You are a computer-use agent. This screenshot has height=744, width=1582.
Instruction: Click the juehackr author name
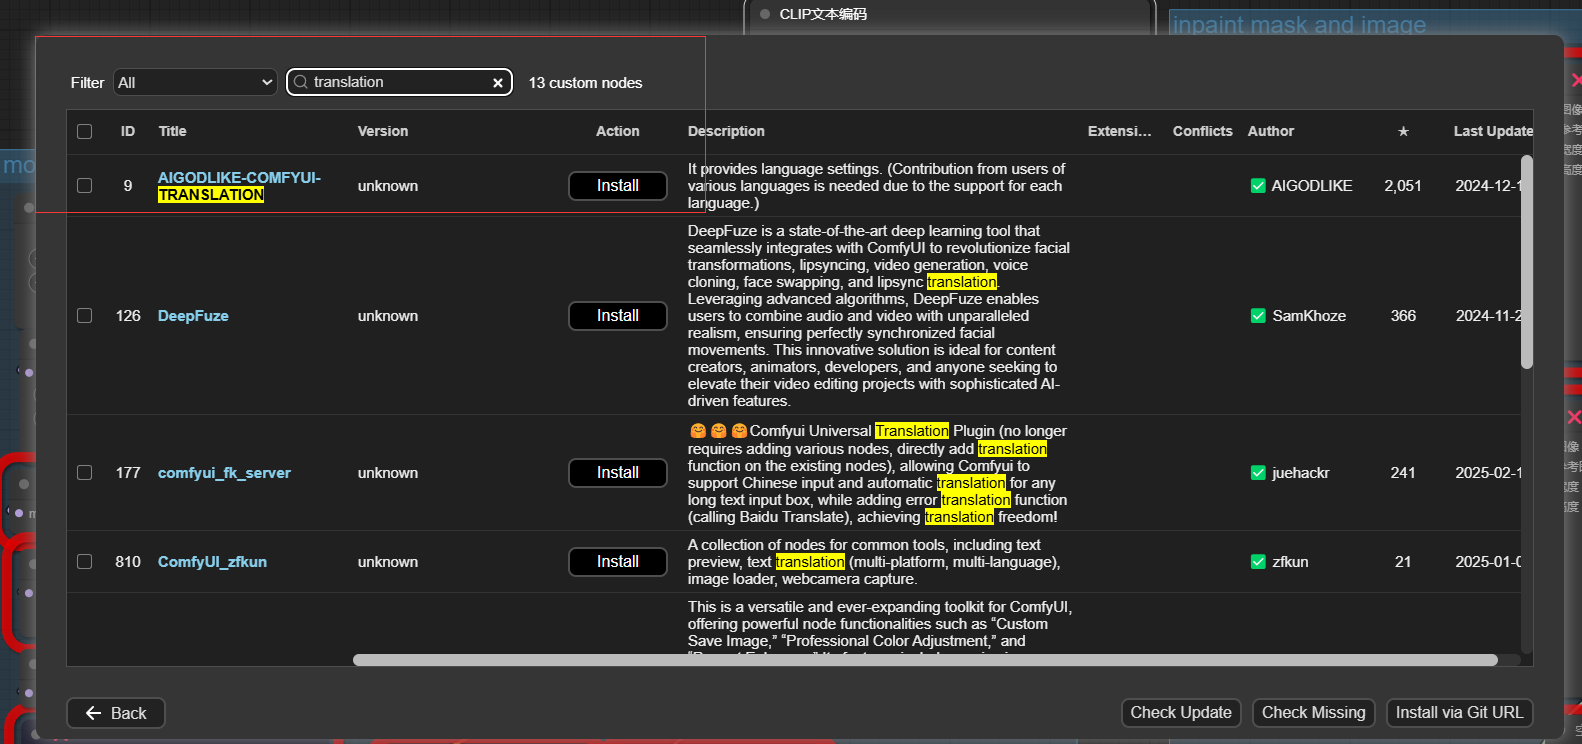pos(1301,473)
